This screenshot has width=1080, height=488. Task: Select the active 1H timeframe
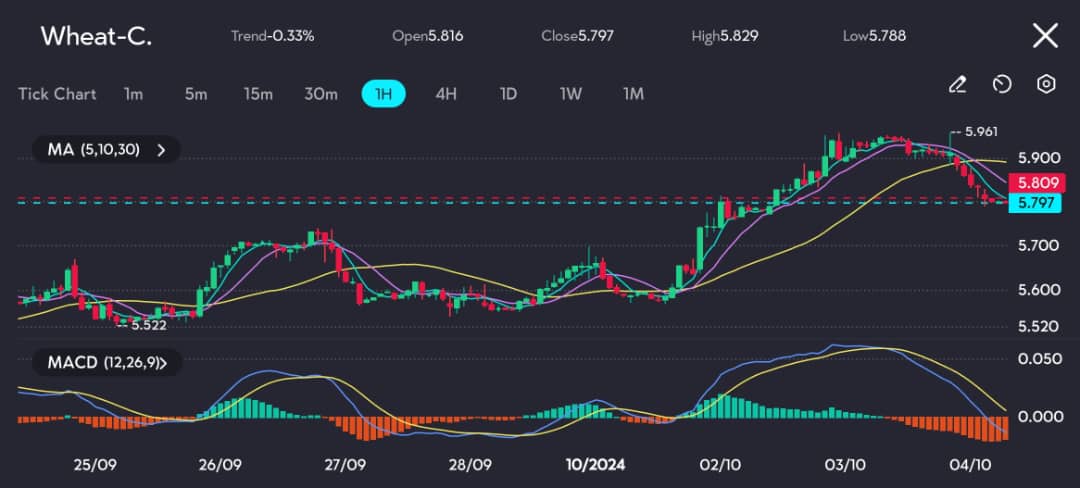[383, 94]
